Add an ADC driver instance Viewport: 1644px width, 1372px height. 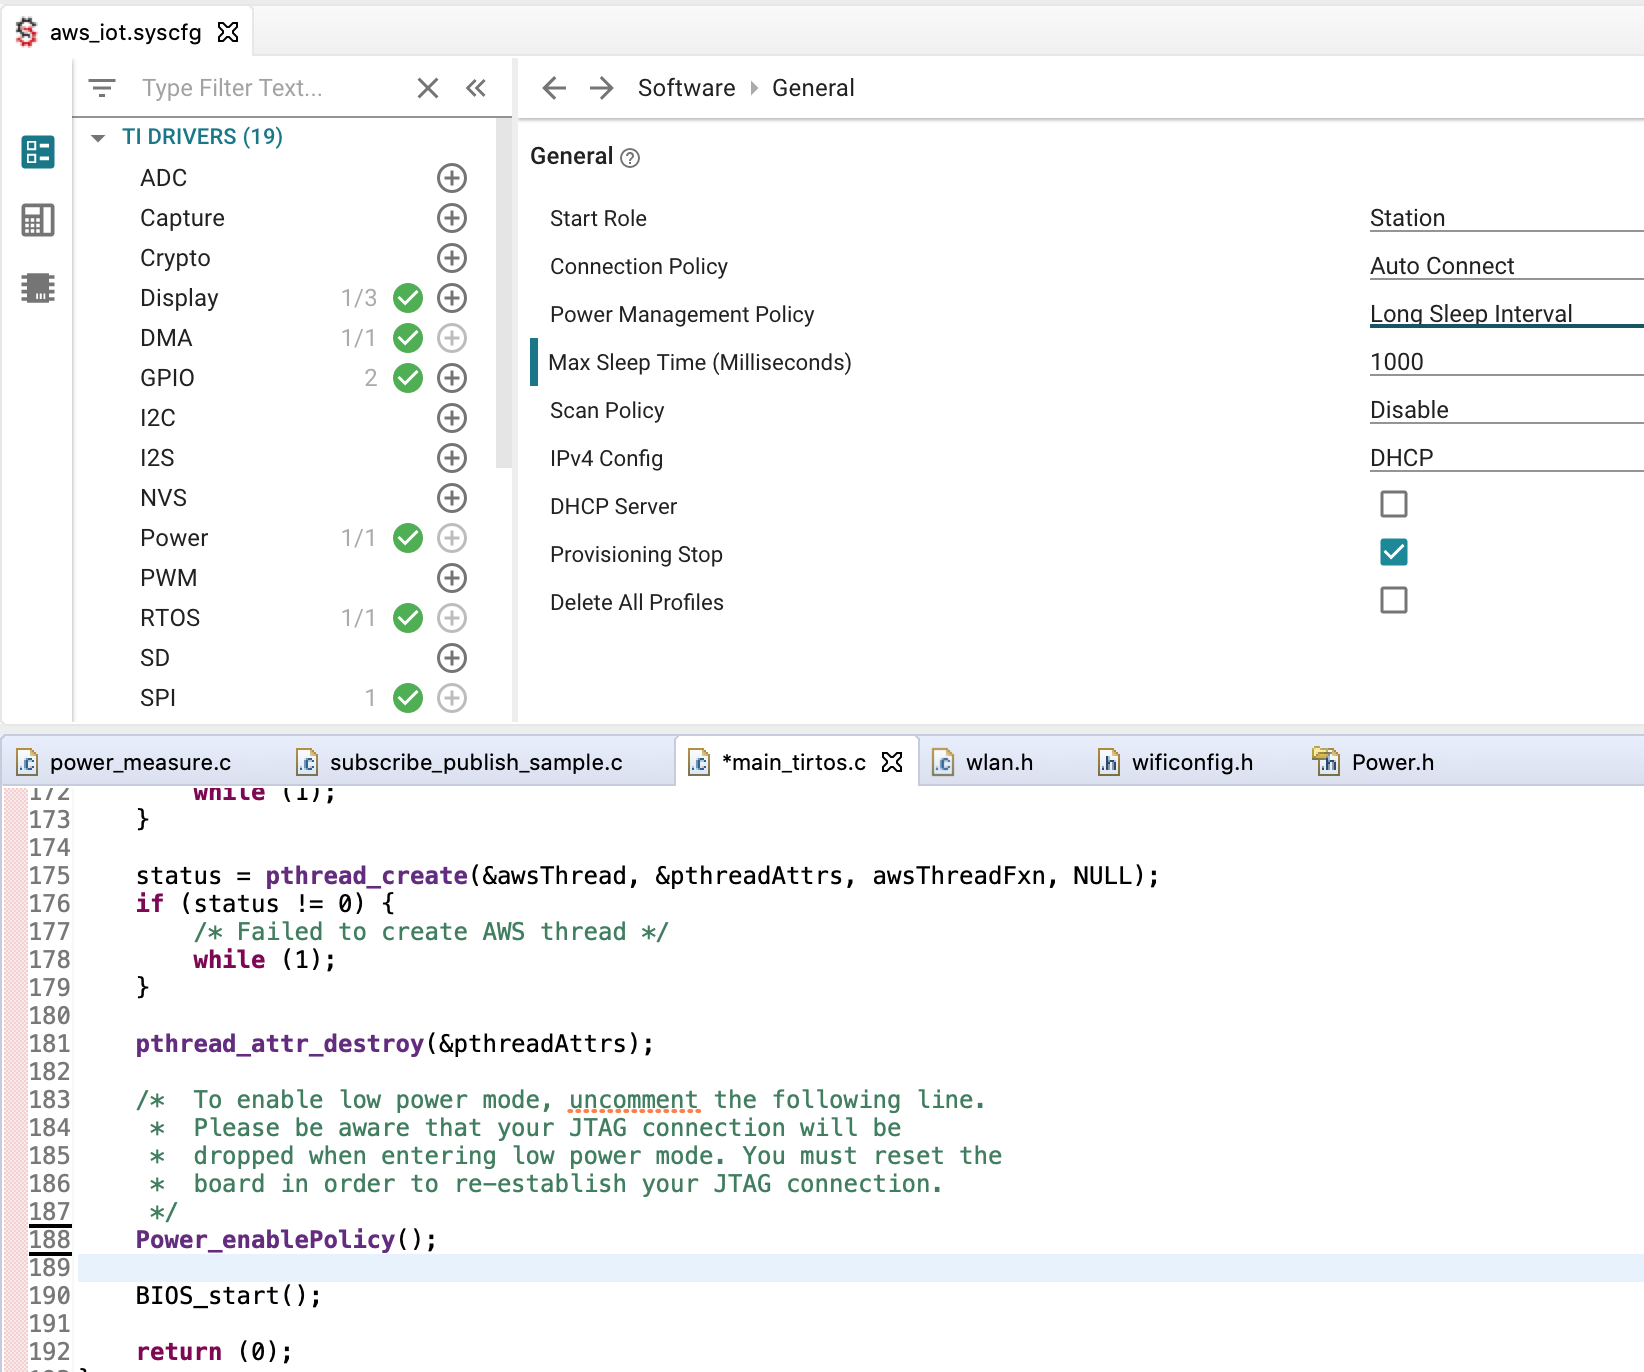(452, 178)
